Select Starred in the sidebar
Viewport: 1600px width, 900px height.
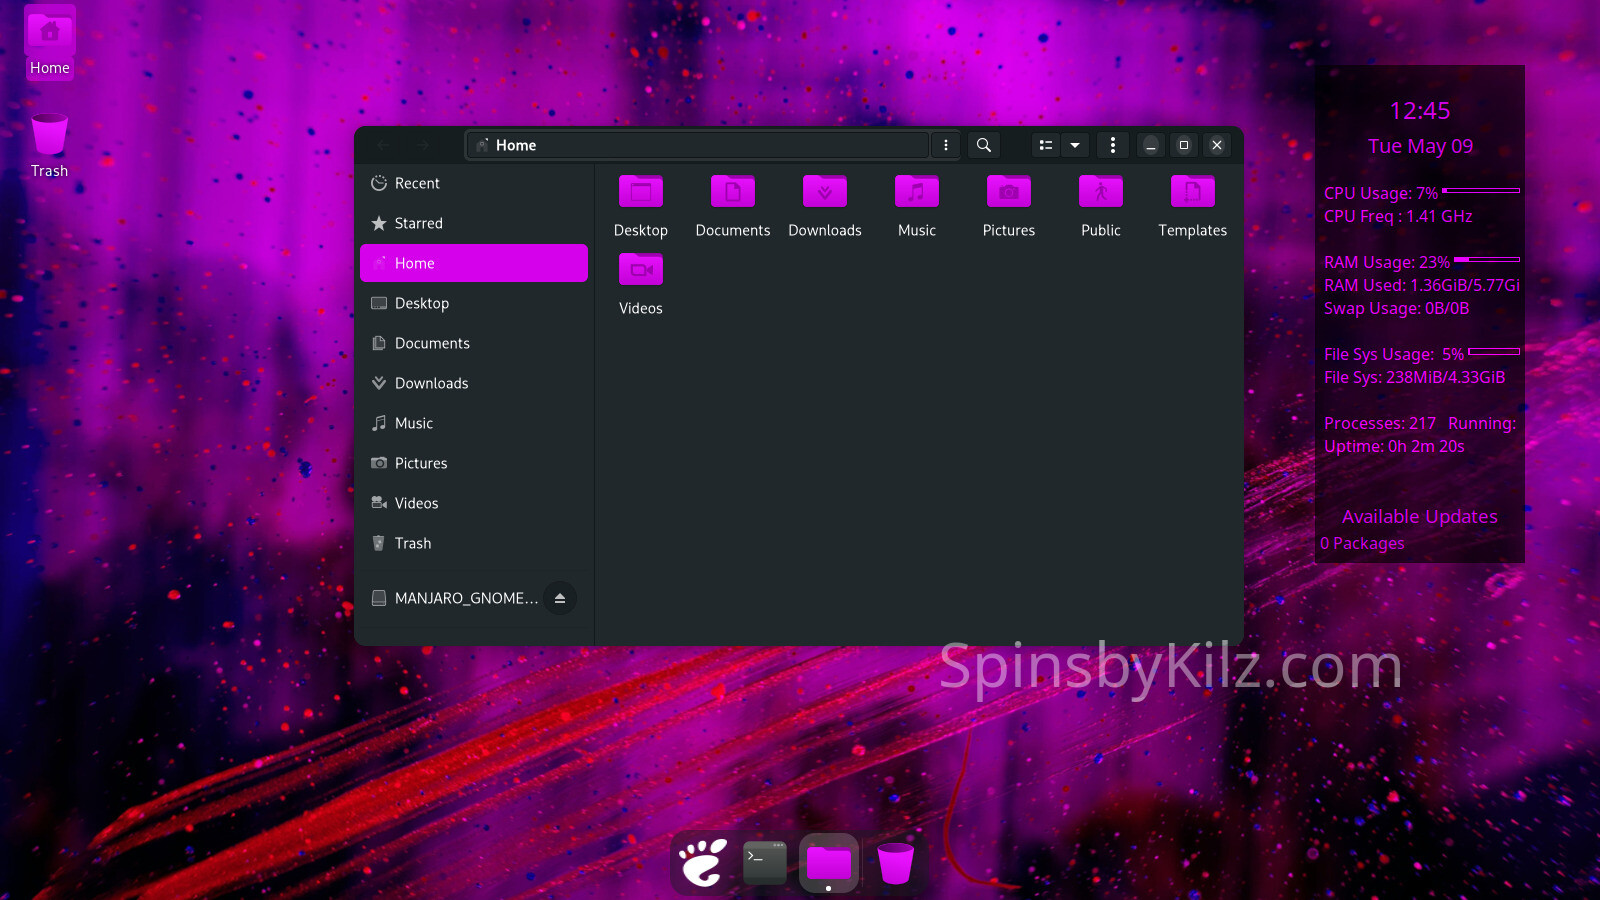pos(418,223)
